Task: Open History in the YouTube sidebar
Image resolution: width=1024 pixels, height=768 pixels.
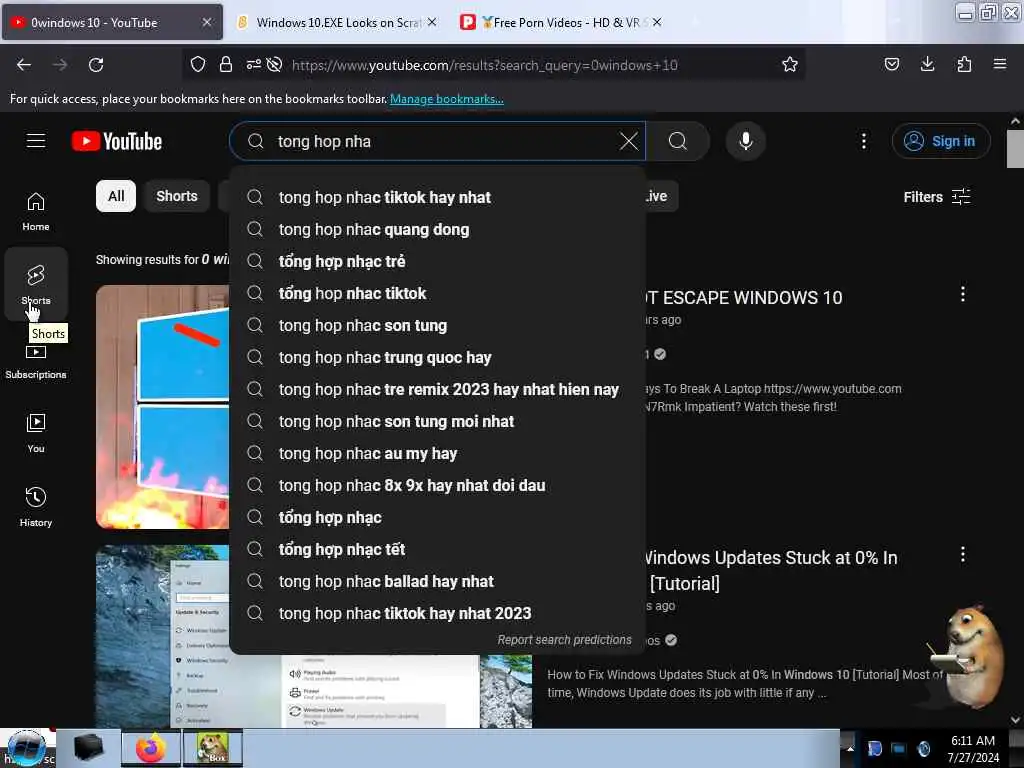Action: [36, 507]
